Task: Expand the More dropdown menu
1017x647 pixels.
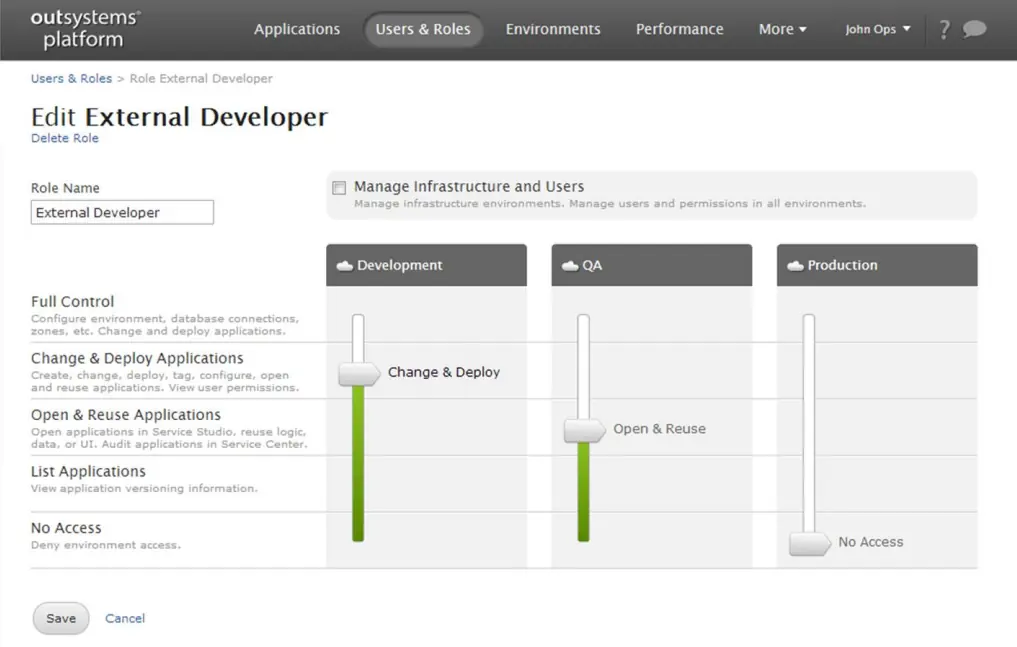Action: 782,29
